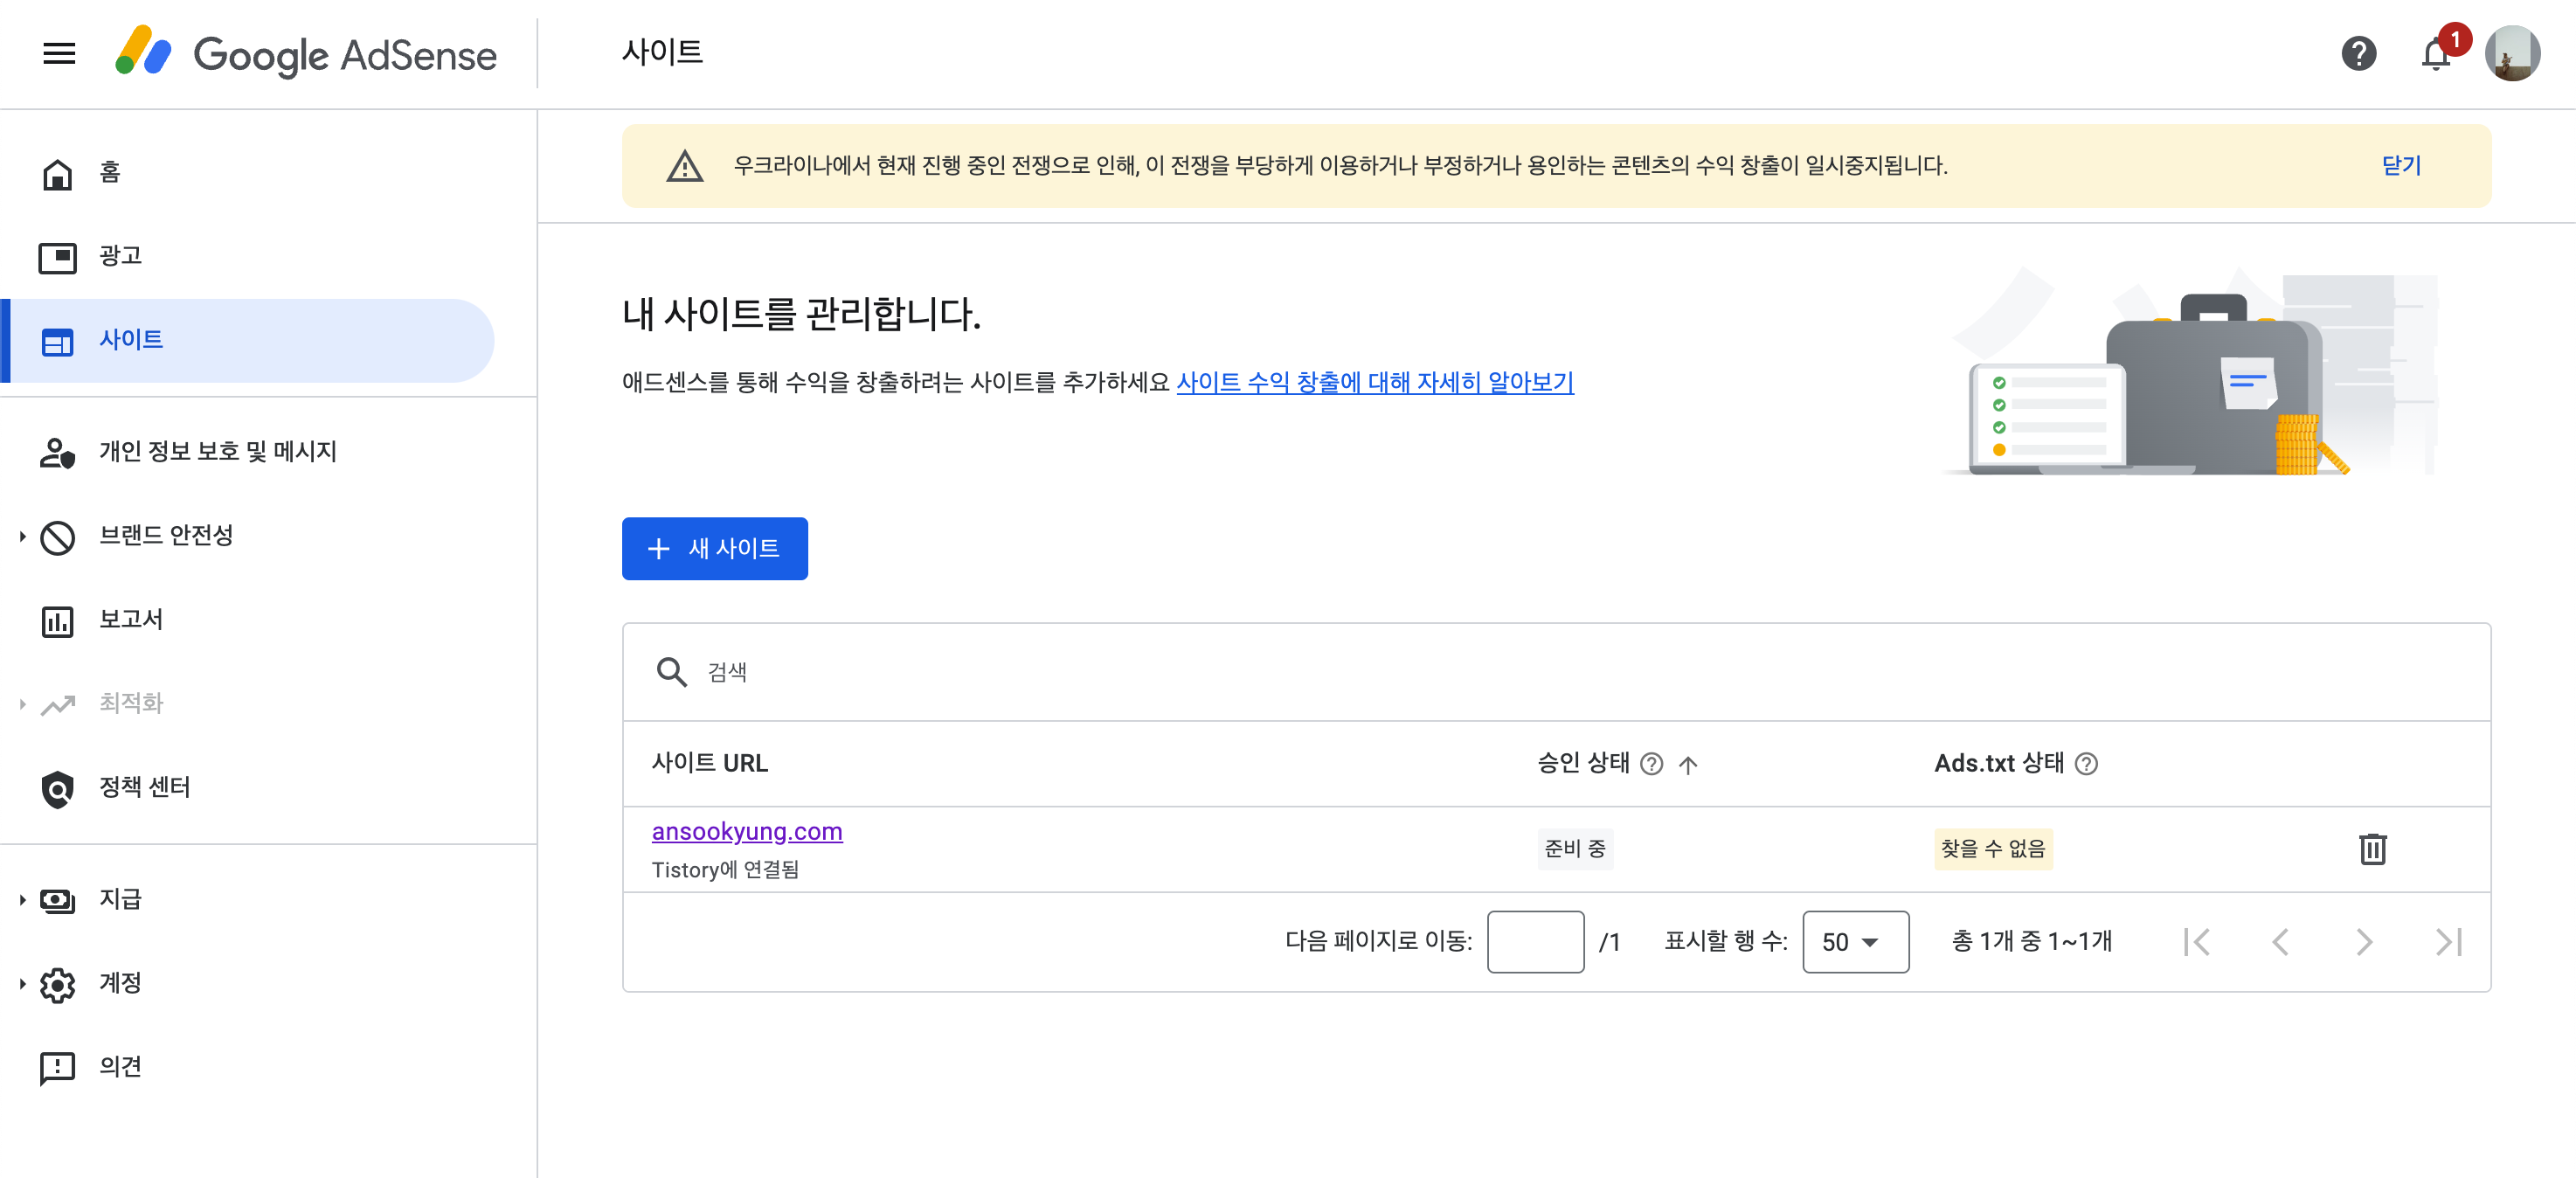
Task: Click the help question mark icon
Action: click(x=2358, y=53)
